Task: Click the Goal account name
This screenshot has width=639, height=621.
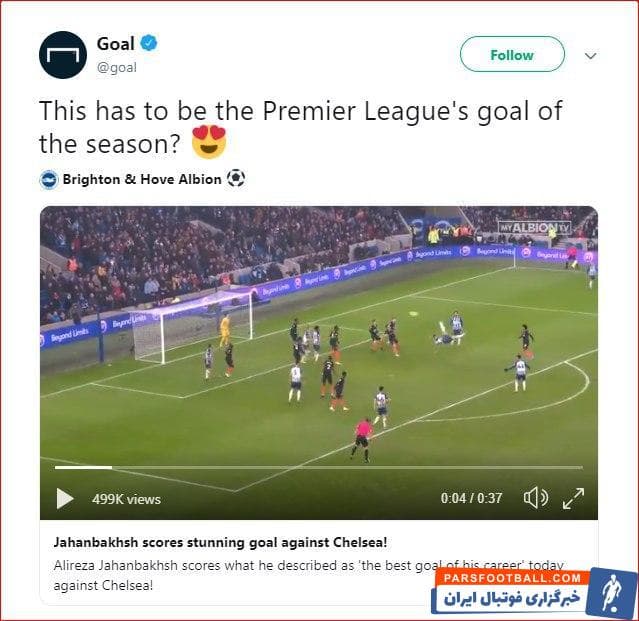Action: point(116,44)
